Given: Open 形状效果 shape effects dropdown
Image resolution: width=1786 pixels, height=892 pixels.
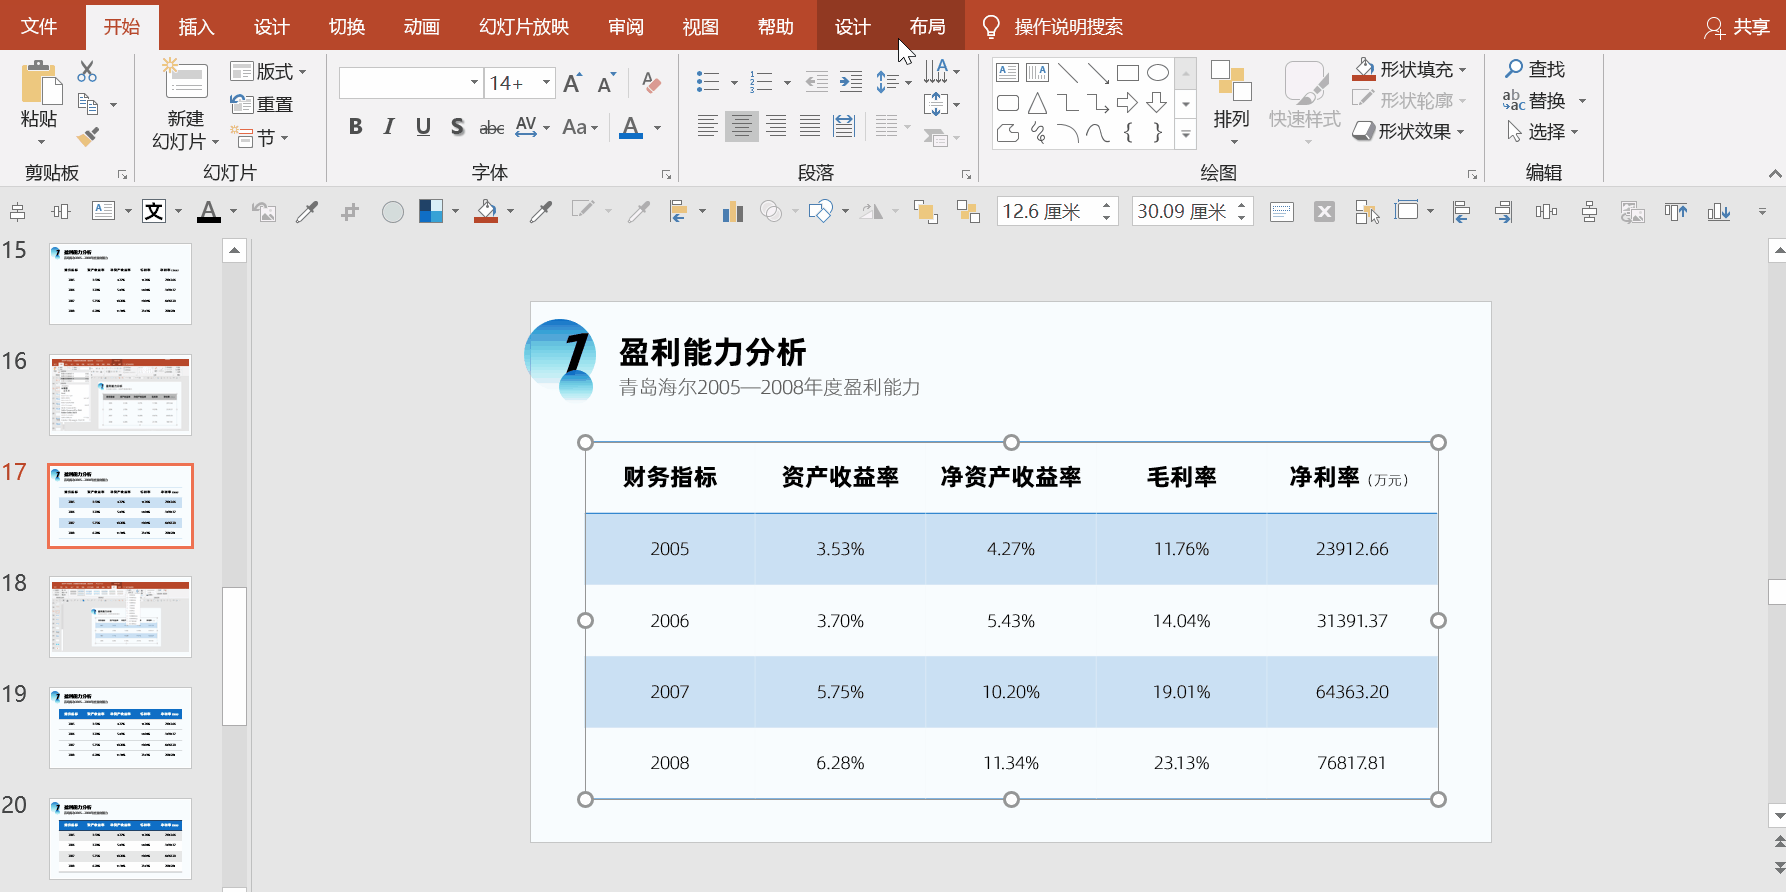Looking at the screenshot, I should pyautogui.click(x=1460, y=131).
